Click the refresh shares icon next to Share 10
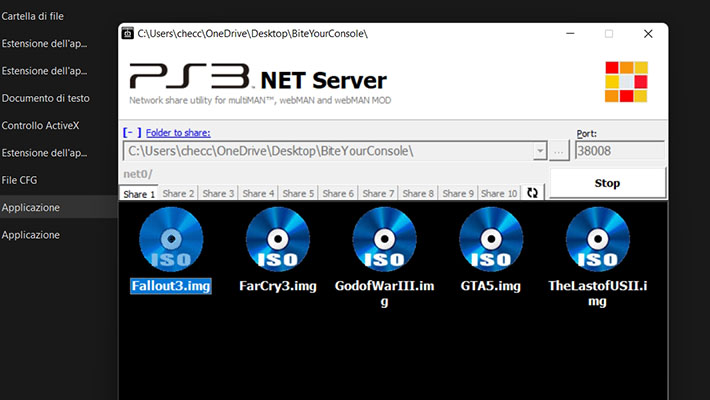The image size is (710, 400). 532,193
